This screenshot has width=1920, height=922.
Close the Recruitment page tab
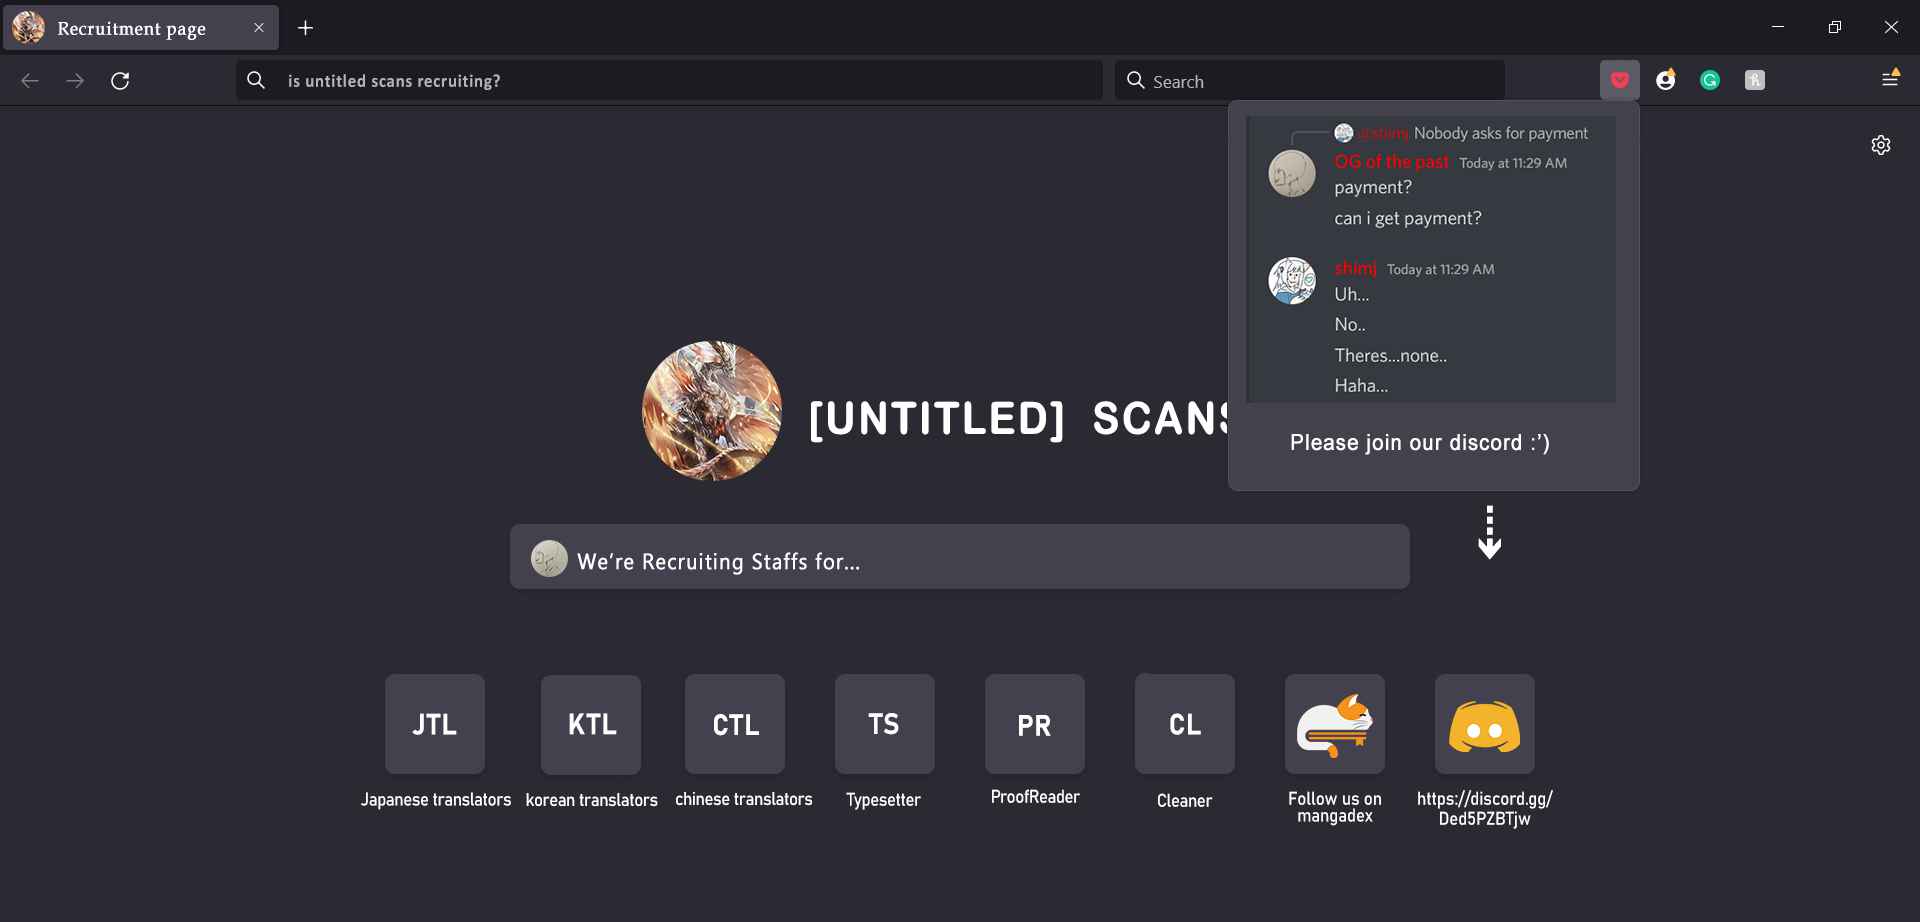tap(259, 28)
